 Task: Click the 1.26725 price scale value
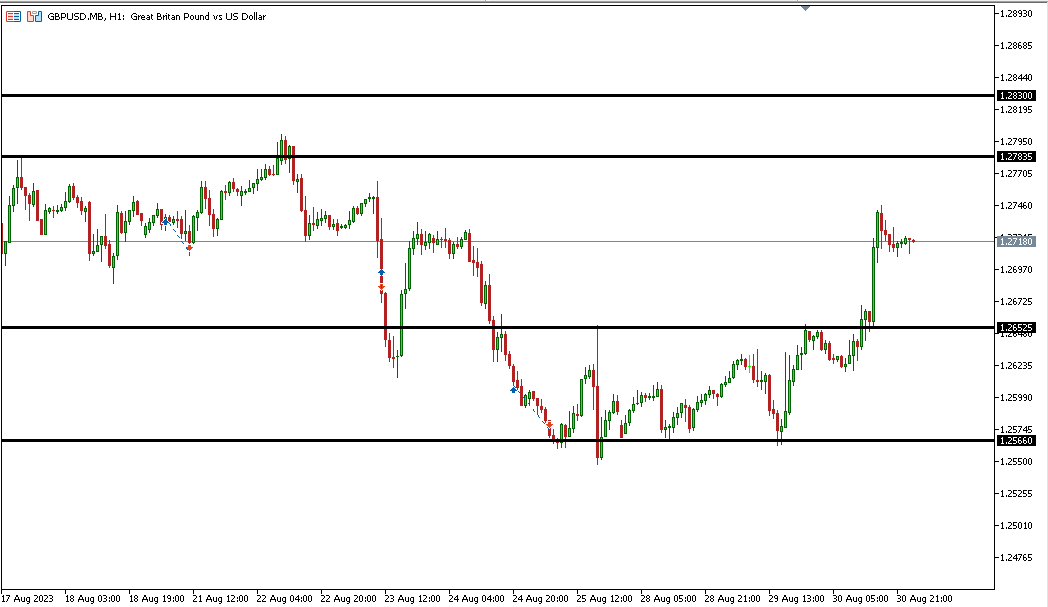point(1016,301)
